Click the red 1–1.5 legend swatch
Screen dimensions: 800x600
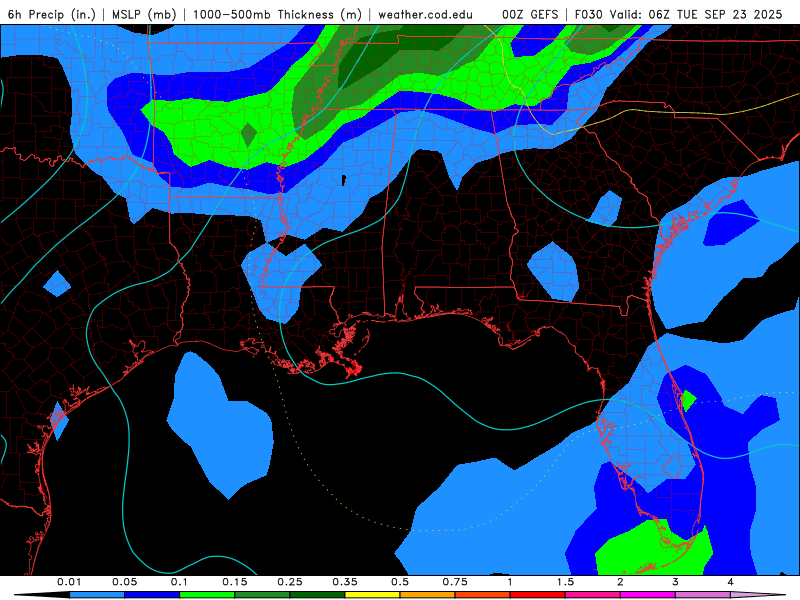click(x=537, y=595)
